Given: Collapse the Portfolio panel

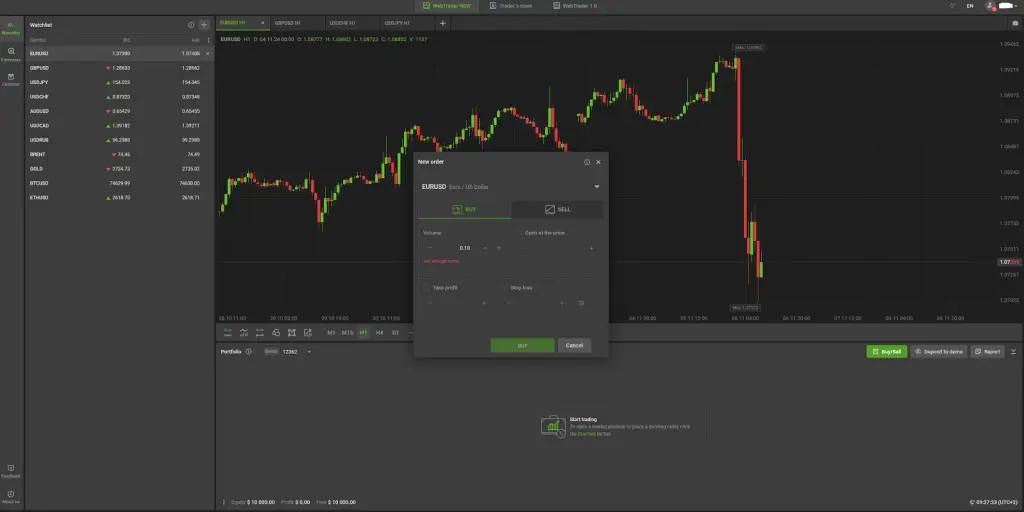Looking at the screenshot, I should click(x=1014, y=351).
